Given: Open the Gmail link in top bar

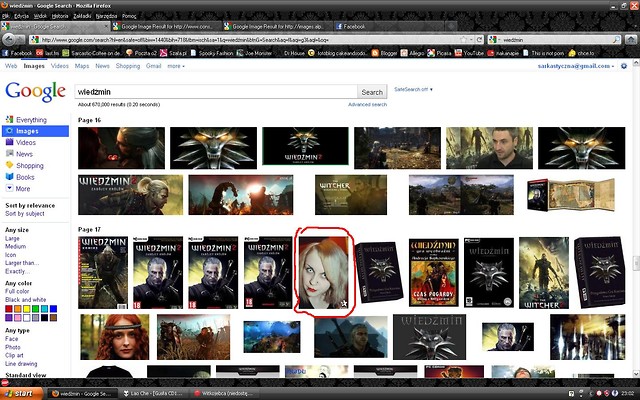Looking at the screenshot, I should coord(153,66).
